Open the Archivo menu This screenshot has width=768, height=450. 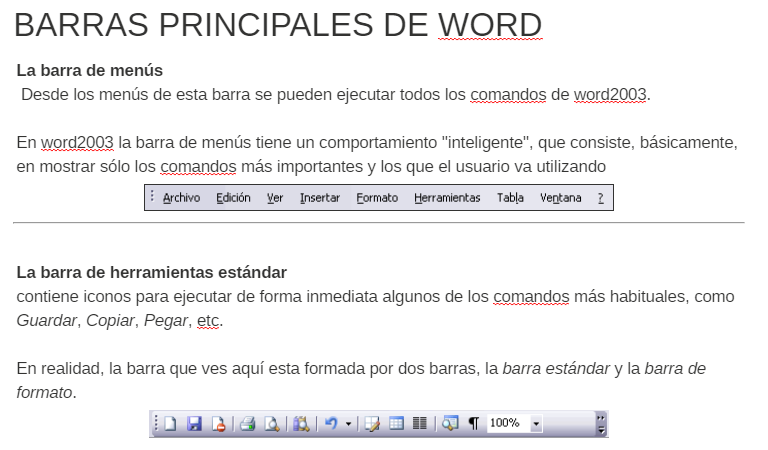[x=181, y=198]
